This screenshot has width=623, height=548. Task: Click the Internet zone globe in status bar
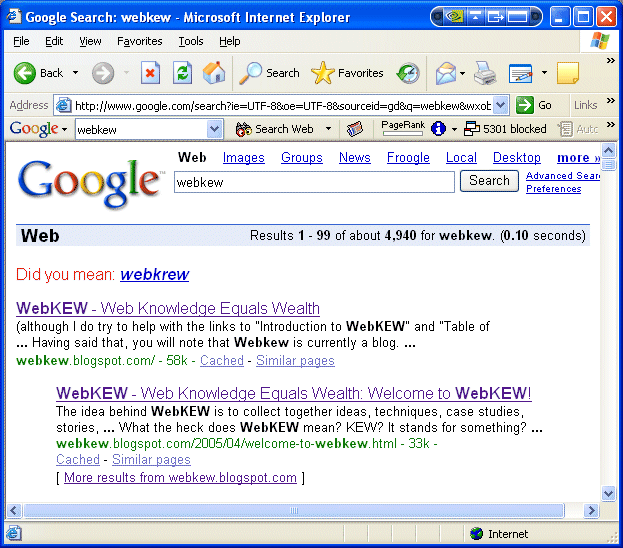click(476, 534)
